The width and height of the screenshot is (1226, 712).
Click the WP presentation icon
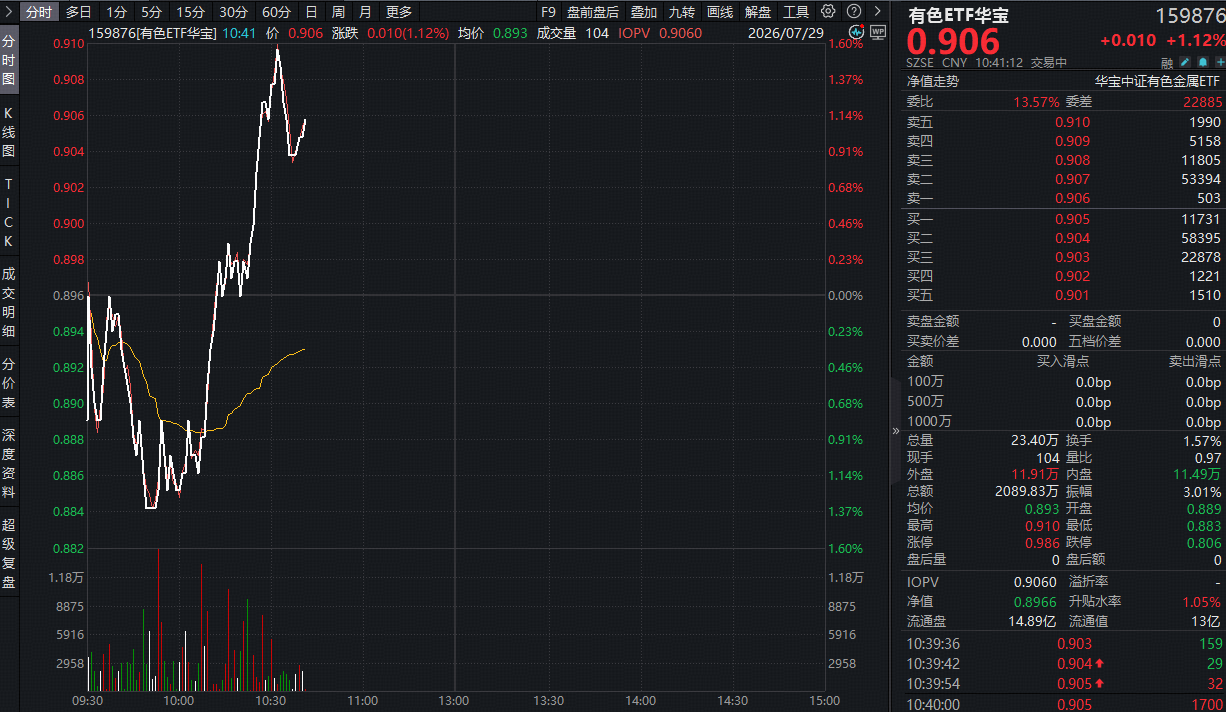[x=878, y=33]
